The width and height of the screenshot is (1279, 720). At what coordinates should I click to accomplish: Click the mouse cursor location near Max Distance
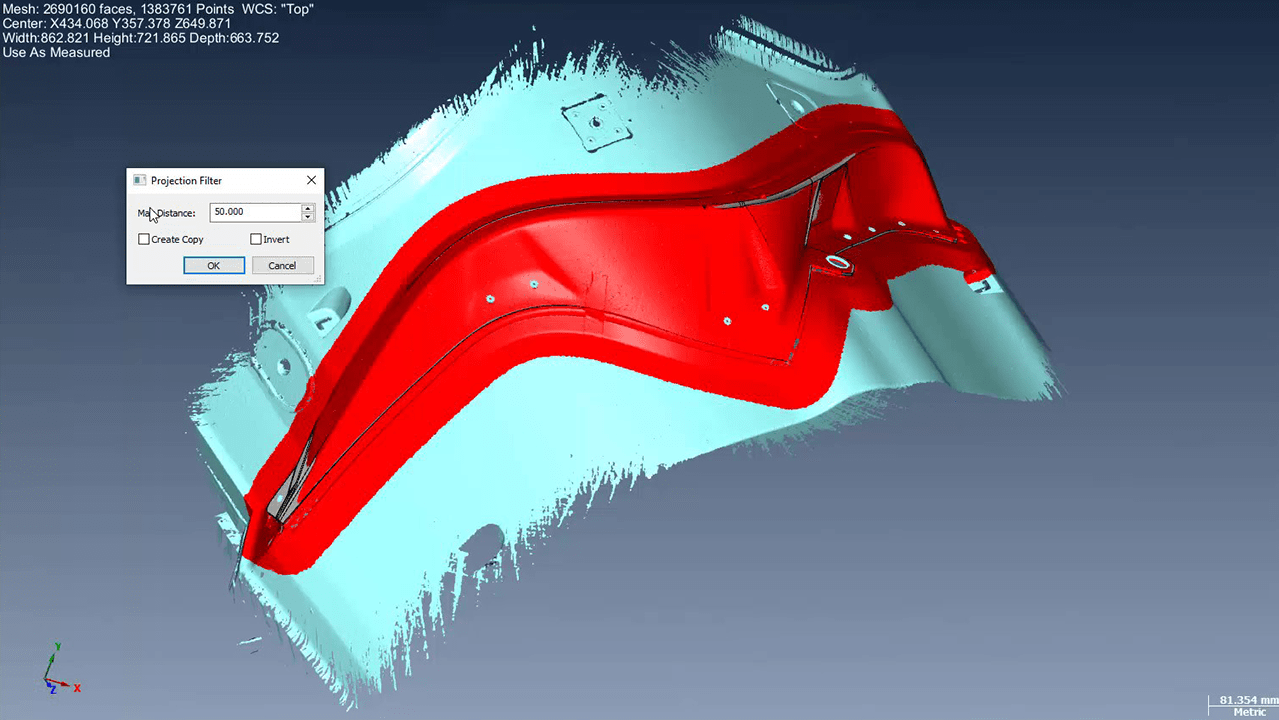tap(152, 214)
